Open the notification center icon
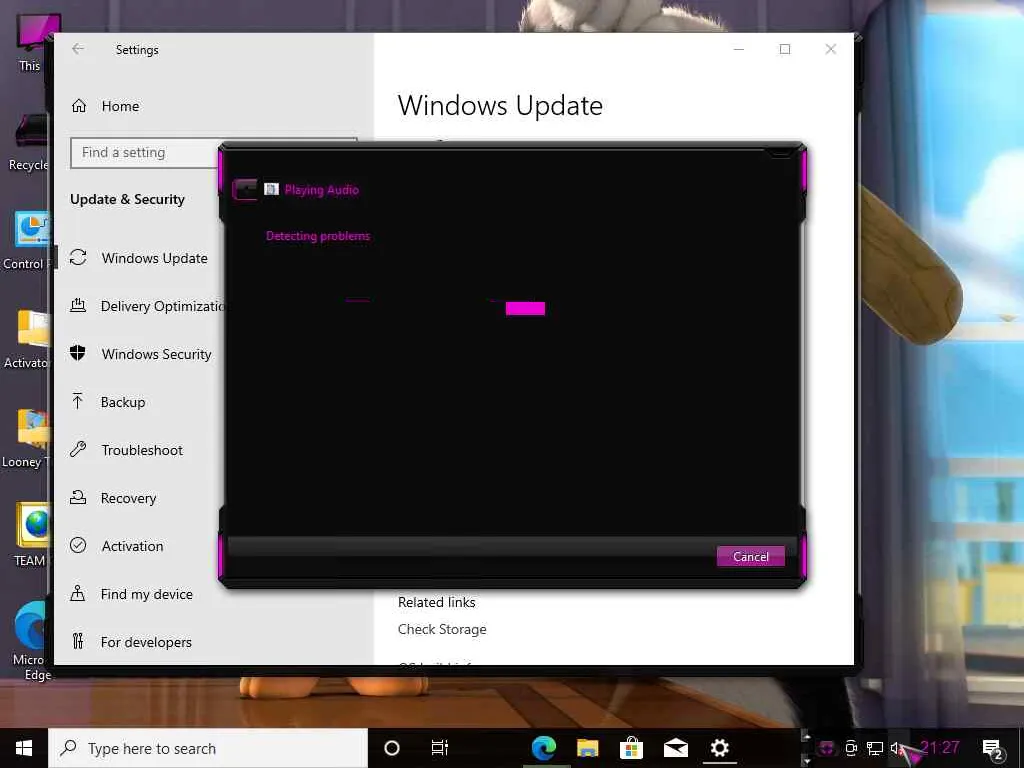This screenshot has height=768, width=1024. tap(993, 749)
